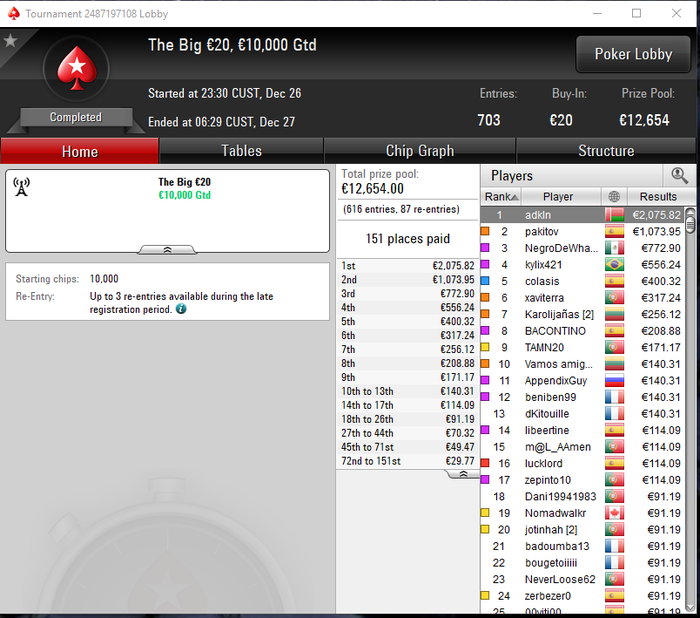Collapse the tournament info panel arrow
This screenshot has width=700, height=618.
tap(167, 250)
